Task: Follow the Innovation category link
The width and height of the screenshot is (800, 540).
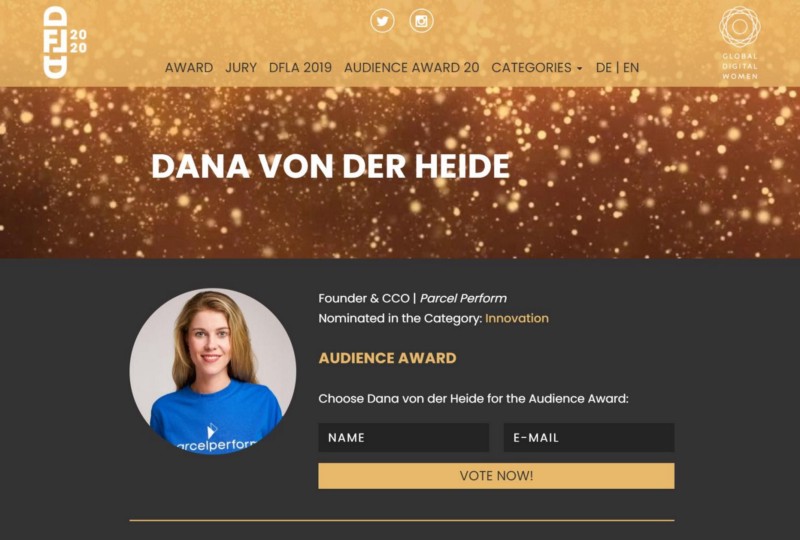Action: pyautogui.click(x=517, y=318)
